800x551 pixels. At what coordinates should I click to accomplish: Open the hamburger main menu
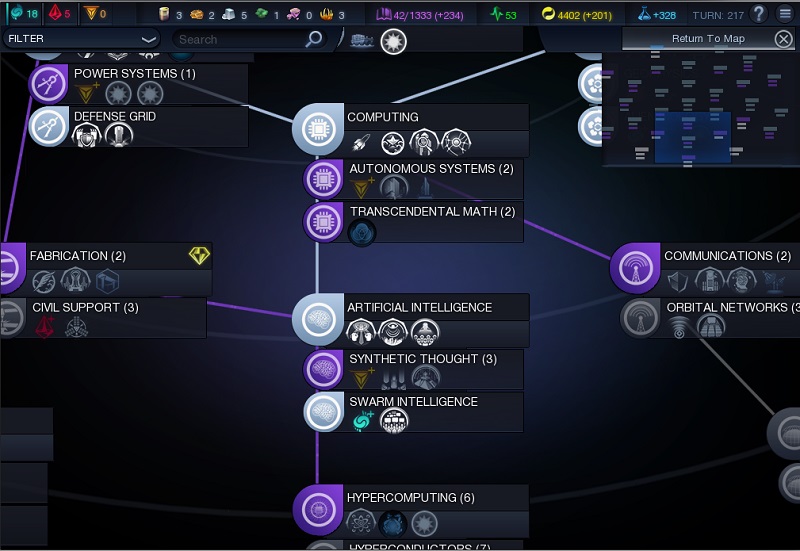(785, 14)
